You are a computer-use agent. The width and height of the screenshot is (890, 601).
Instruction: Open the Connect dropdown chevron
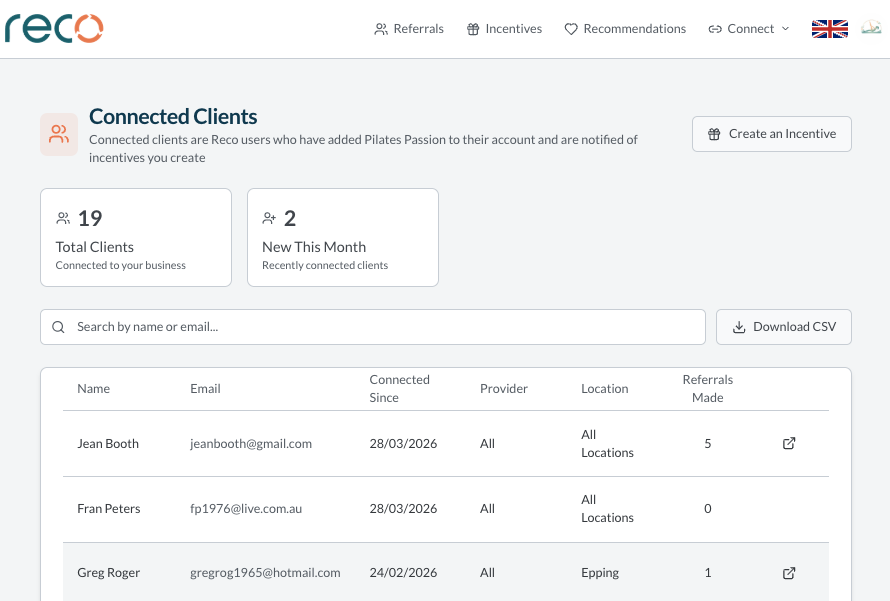pyautogui.click(x=783, y=29)
